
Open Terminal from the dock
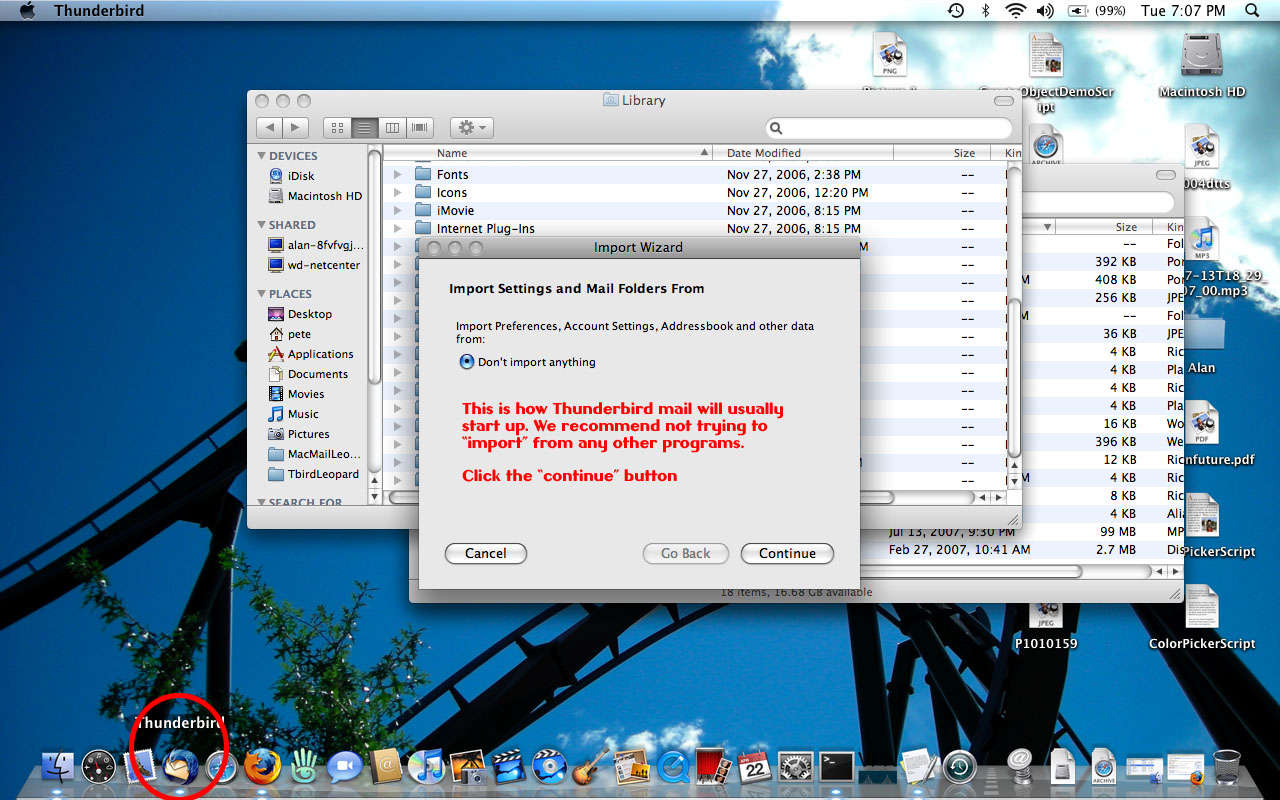[836, 767]
